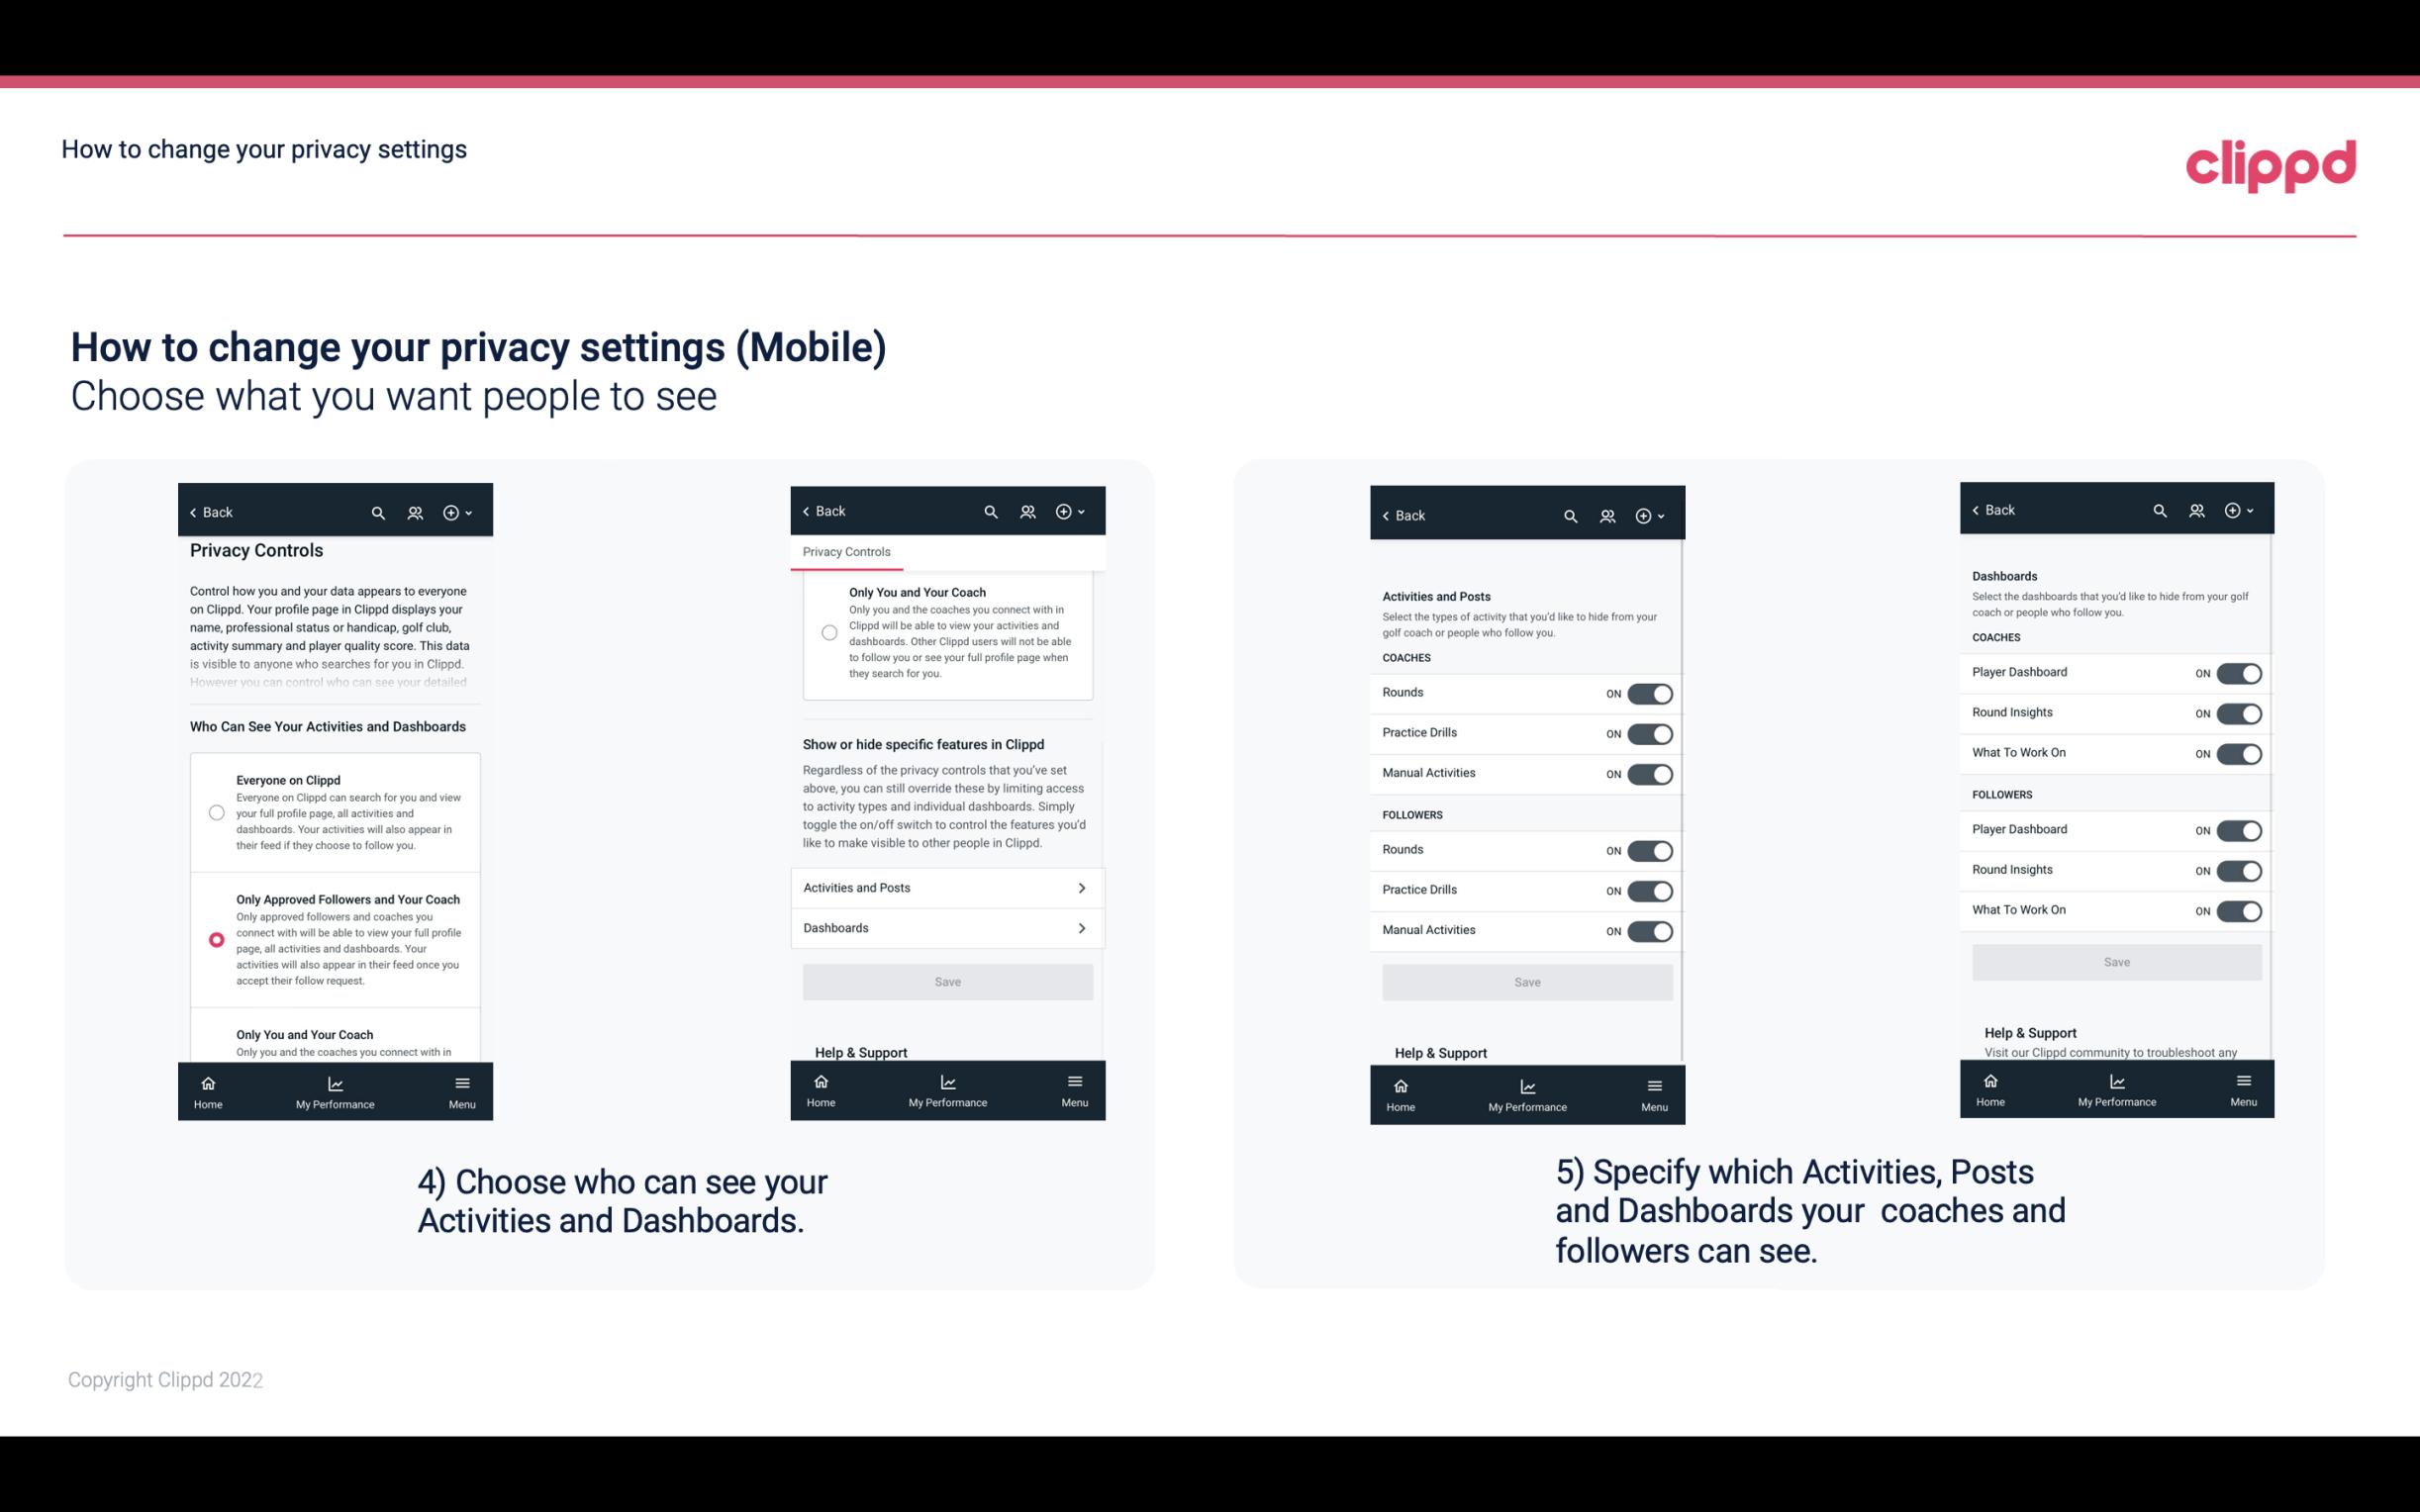
Task: Click Save button on Dashboards screen
Action: (2115, 962)
